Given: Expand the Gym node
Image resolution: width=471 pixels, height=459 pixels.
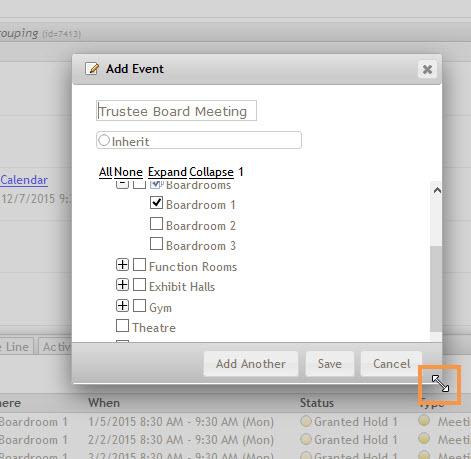Looking at the screenshot, I should pyautogui.click(x=122, y=306).
